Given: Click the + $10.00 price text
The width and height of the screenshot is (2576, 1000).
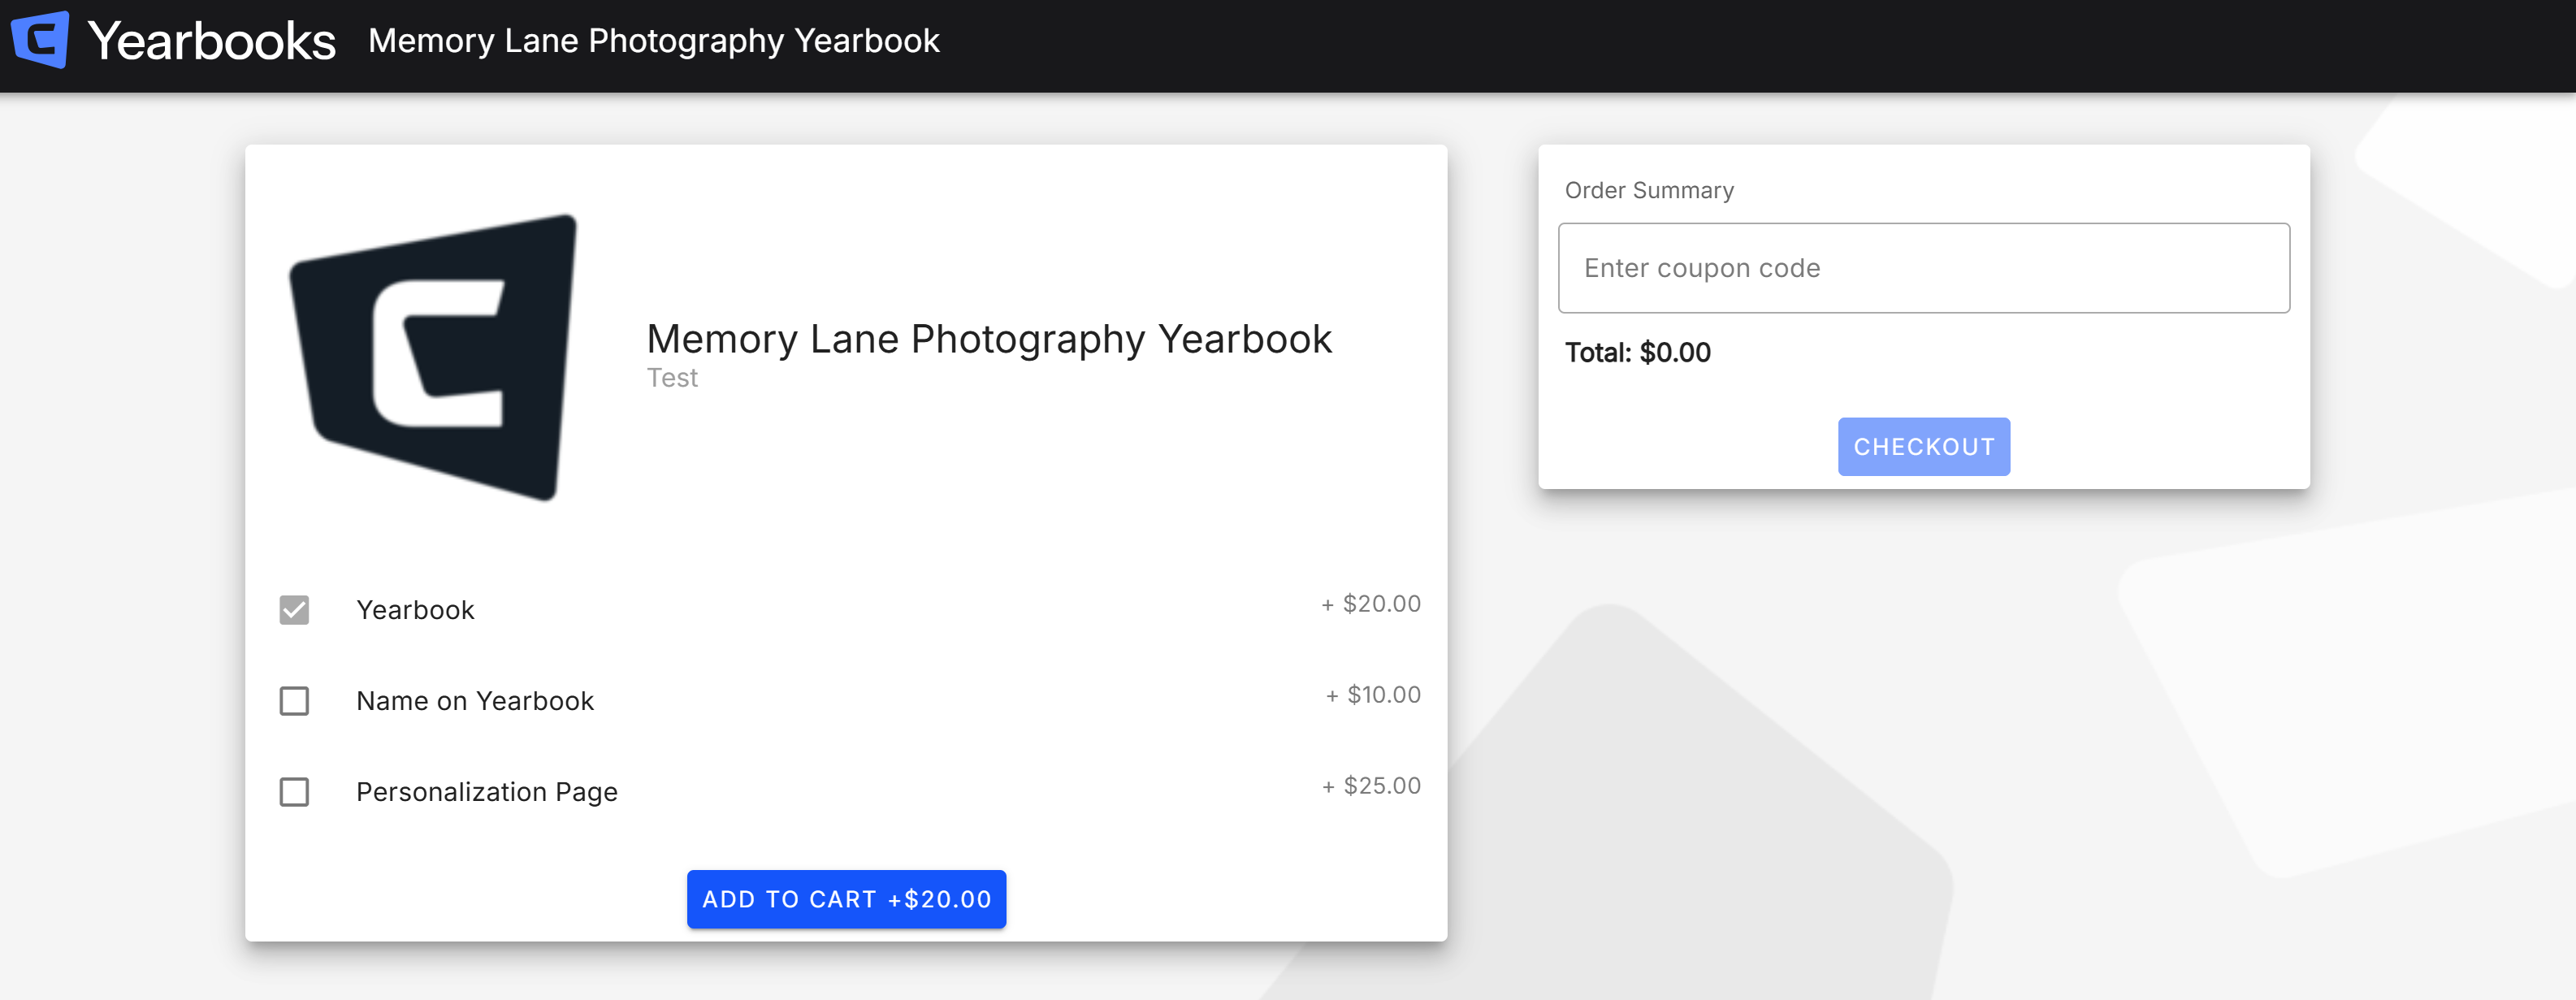Looking at the screenshot, I should [1373, 695].
